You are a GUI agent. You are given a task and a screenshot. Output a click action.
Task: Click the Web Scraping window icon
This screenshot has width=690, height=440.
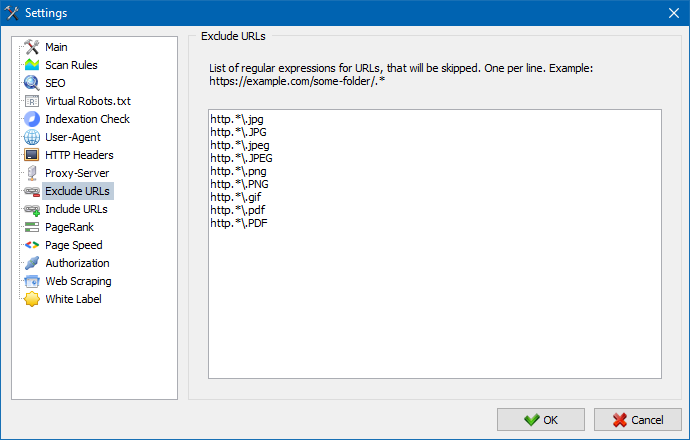pos(32,281)
